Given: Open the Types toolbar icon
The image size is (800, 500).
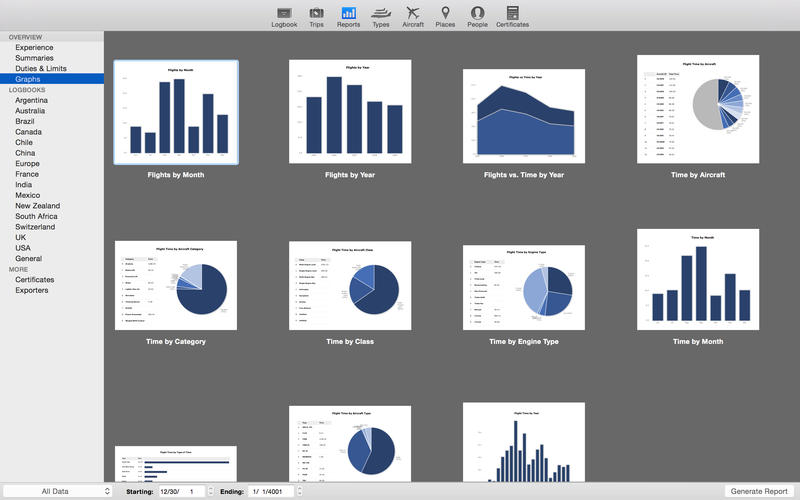Looking at the screenshot, I should 380,13.
